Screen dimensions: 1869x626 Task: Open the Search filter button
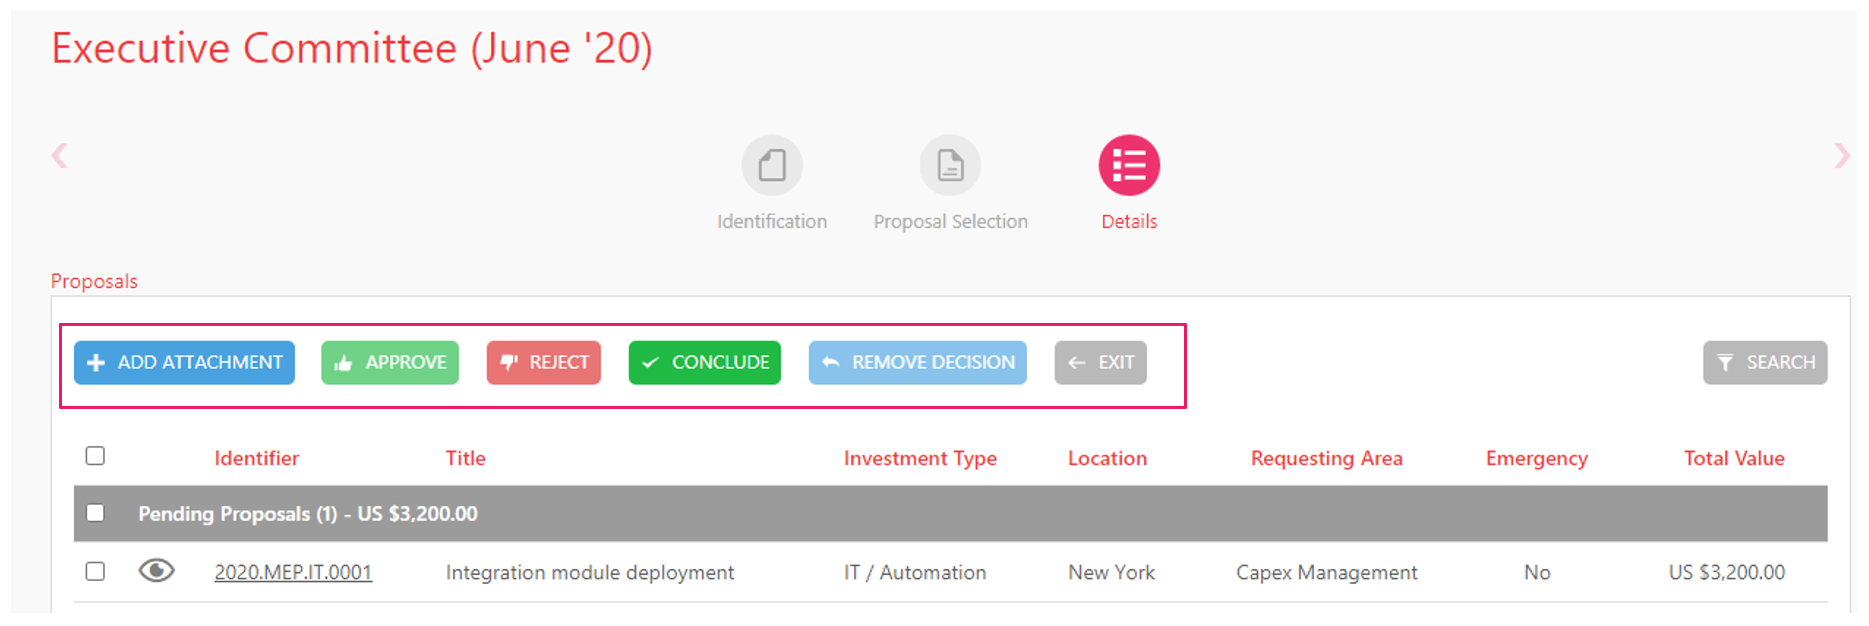(x=1765, y=362)
